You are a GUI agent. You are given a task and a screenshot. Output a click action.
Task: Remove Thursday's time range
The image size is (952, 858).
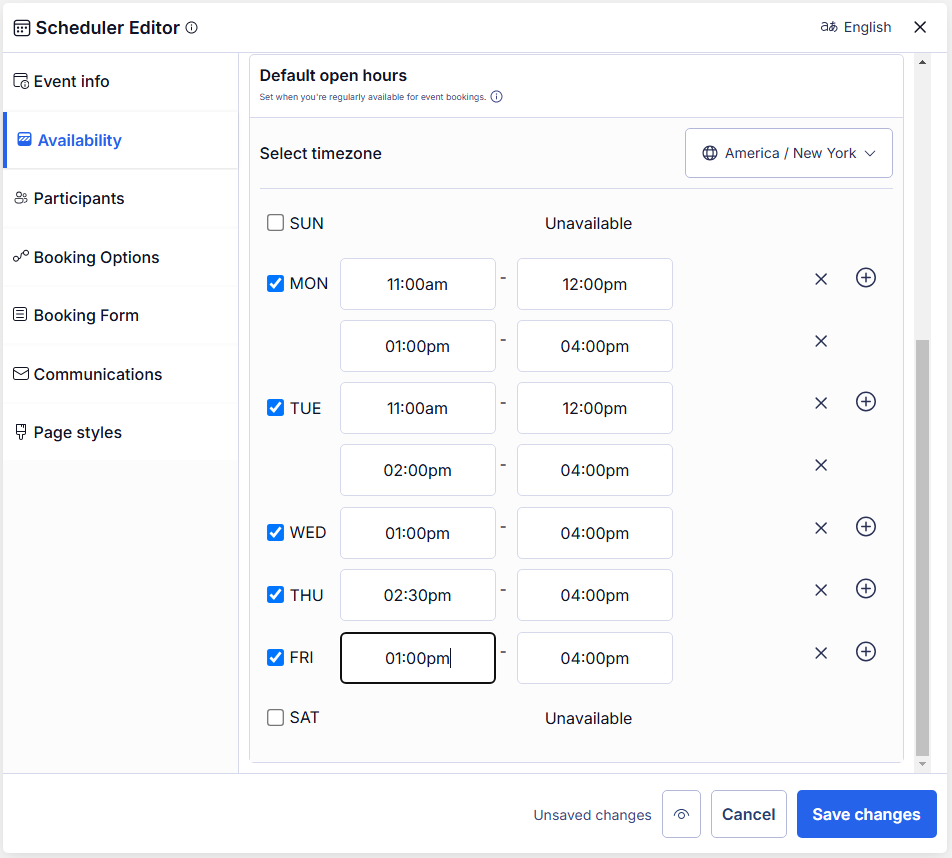pyautogui.click(x=821, y=590)
